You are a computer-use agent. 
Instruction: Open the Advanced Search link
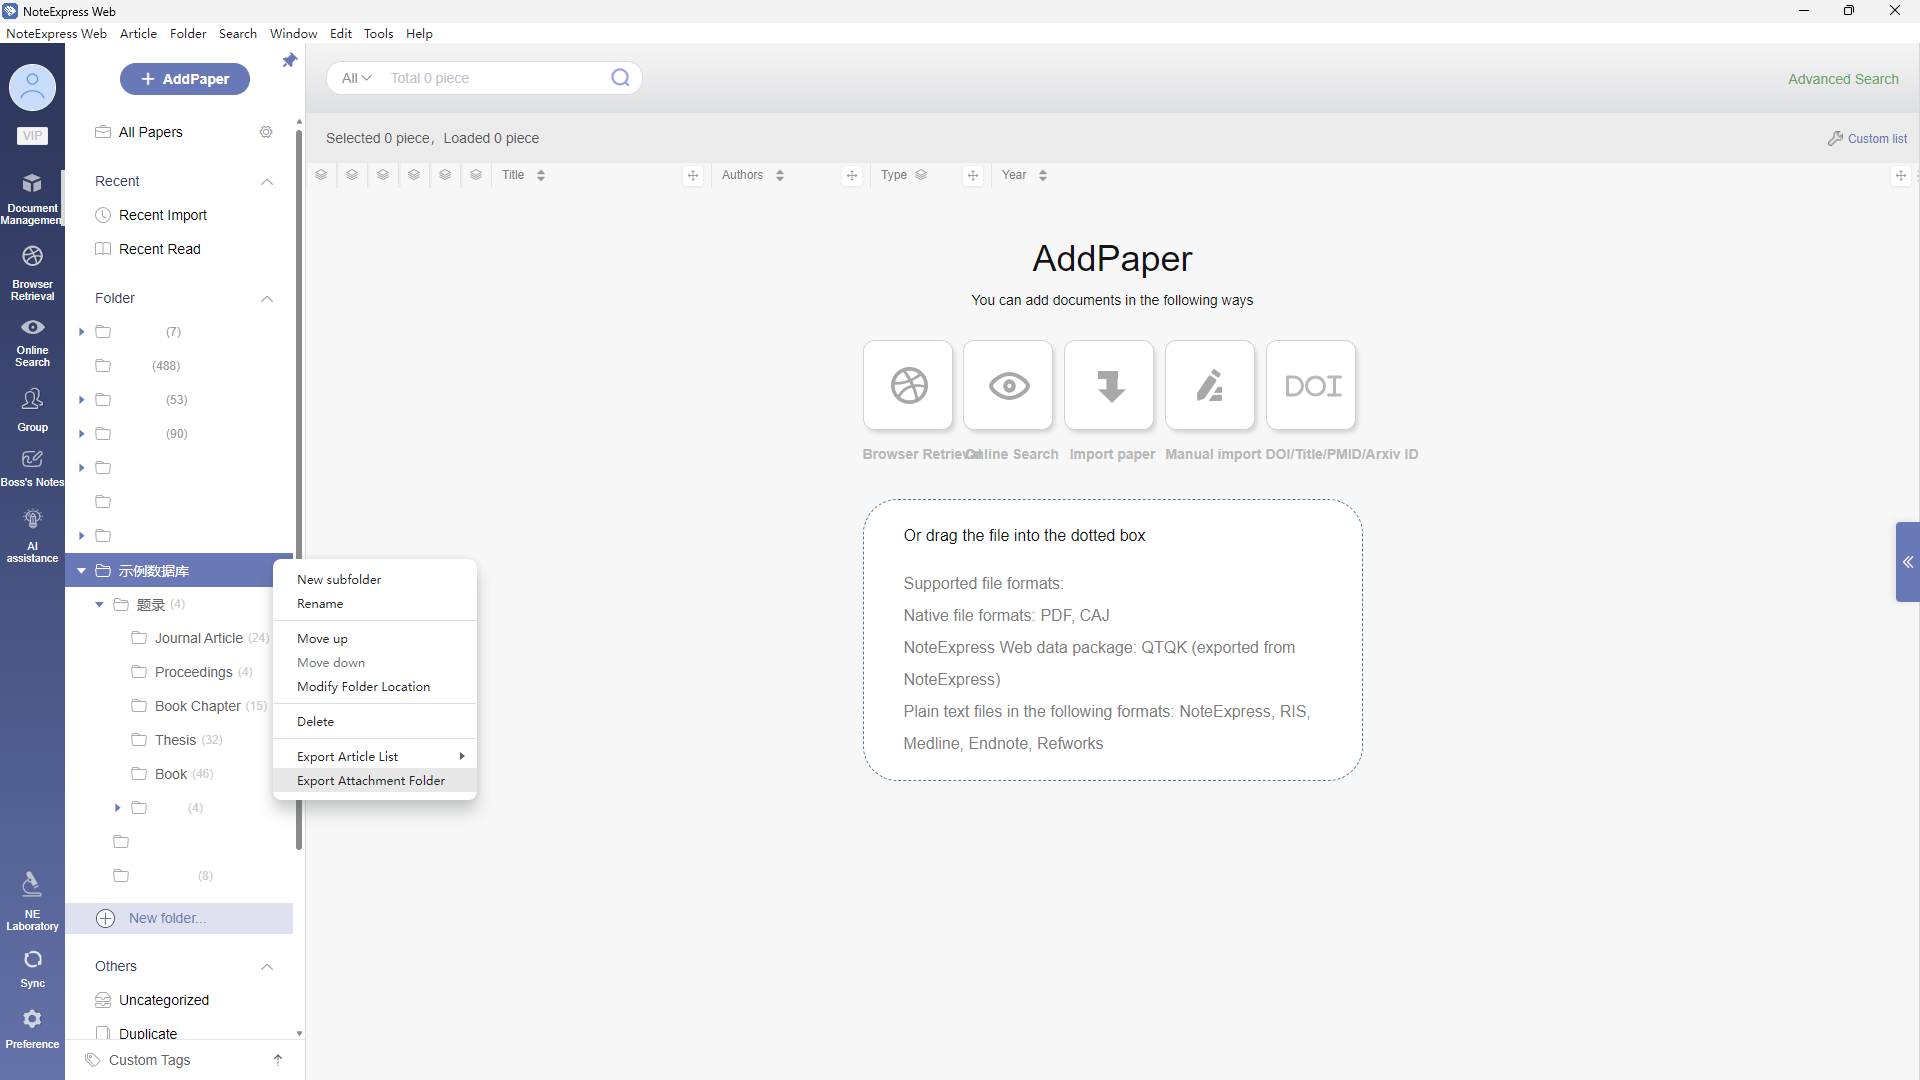pos(1842,79)
